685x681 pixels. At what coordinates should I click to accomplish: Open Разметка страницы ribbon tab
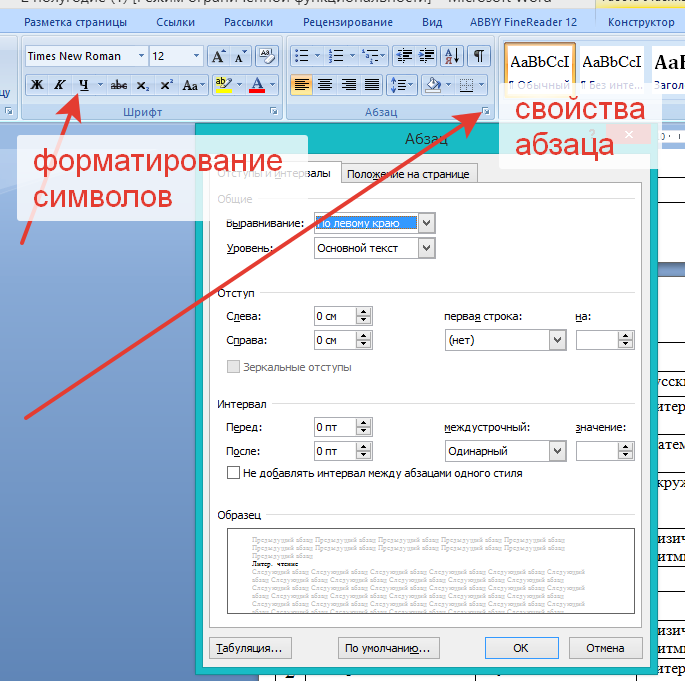tap(75, 22)
